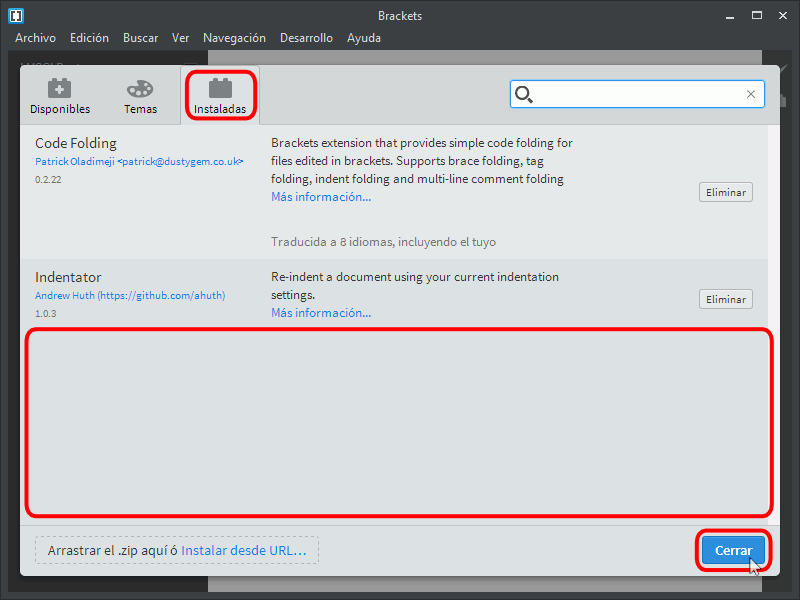This screenshot has height=600, width=800.
Task: Open Patrick Oladimeji author link
Action: (x=139, y=162)
